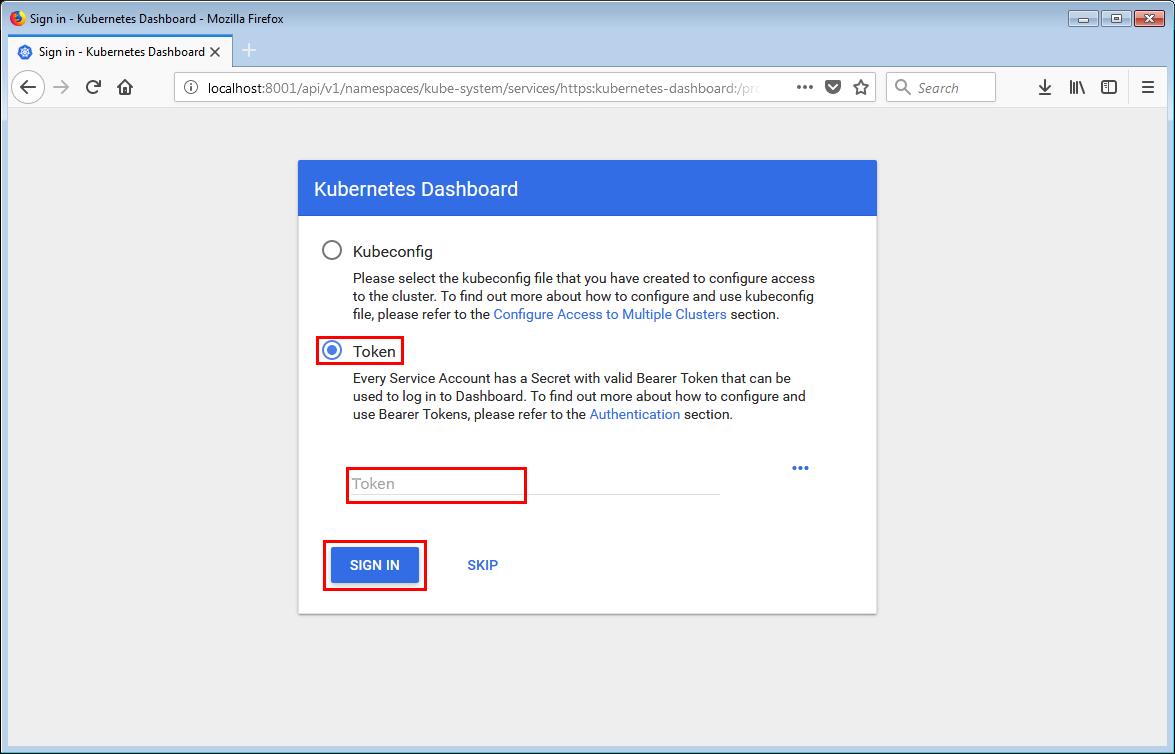Open page actions three-dot menu in address bar
1175x754 pixels.
[805, 88]
